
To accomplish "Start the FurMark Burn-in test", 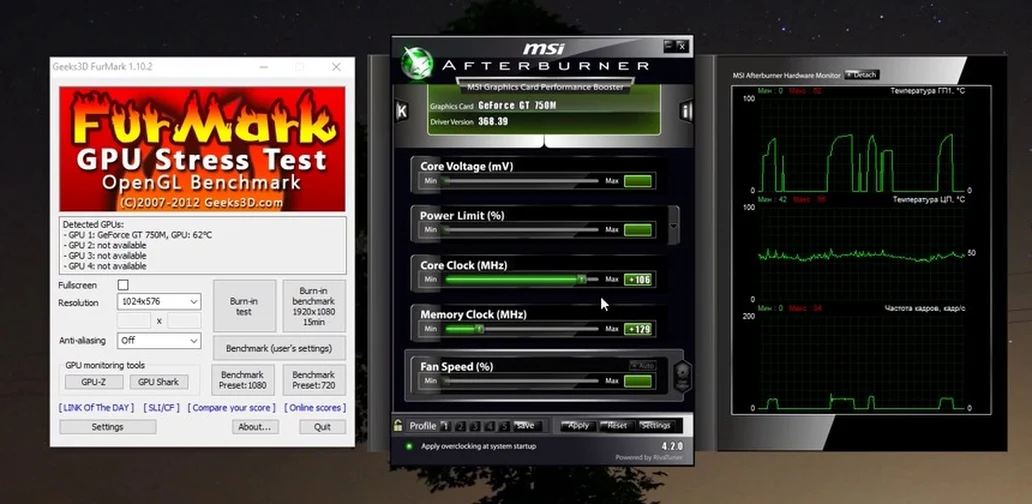I will [244, 306].
